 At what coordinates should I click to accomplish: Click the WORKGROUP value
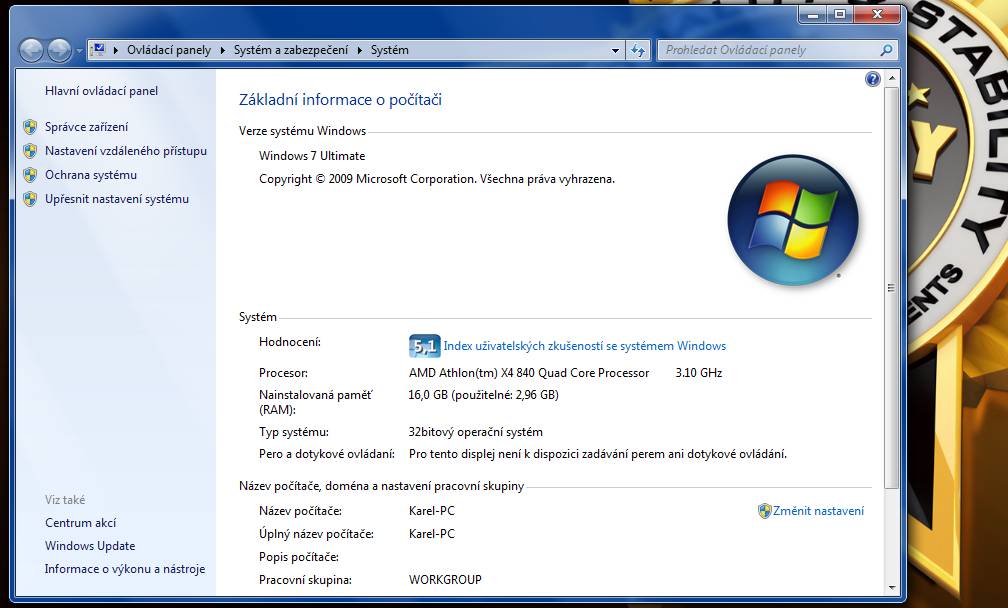pos(445,580)
